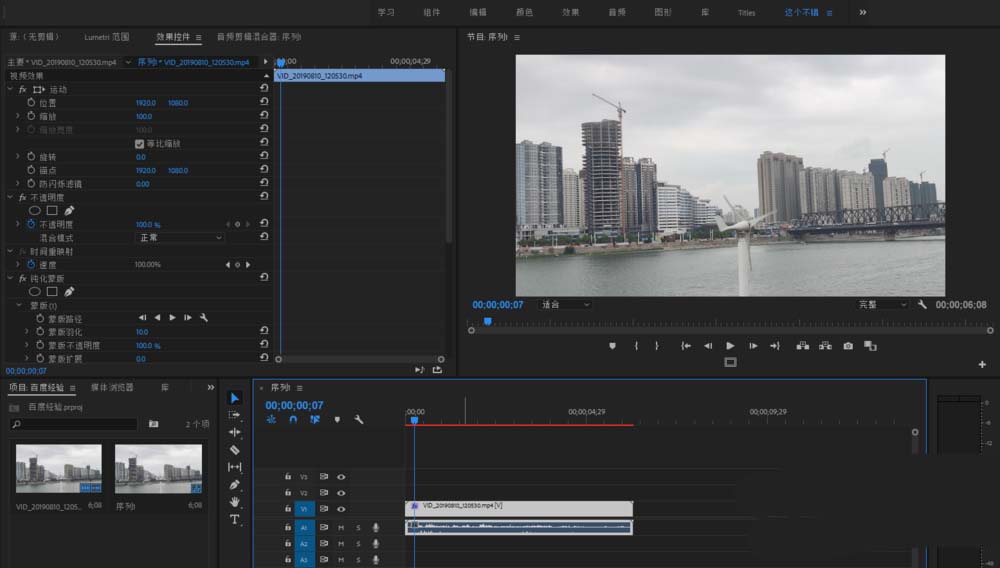Image resolution: width=1000 pixels, height=568 pixels.
Task: Click the program monitor playhead scrubber
Action: [x=487, y=321]
